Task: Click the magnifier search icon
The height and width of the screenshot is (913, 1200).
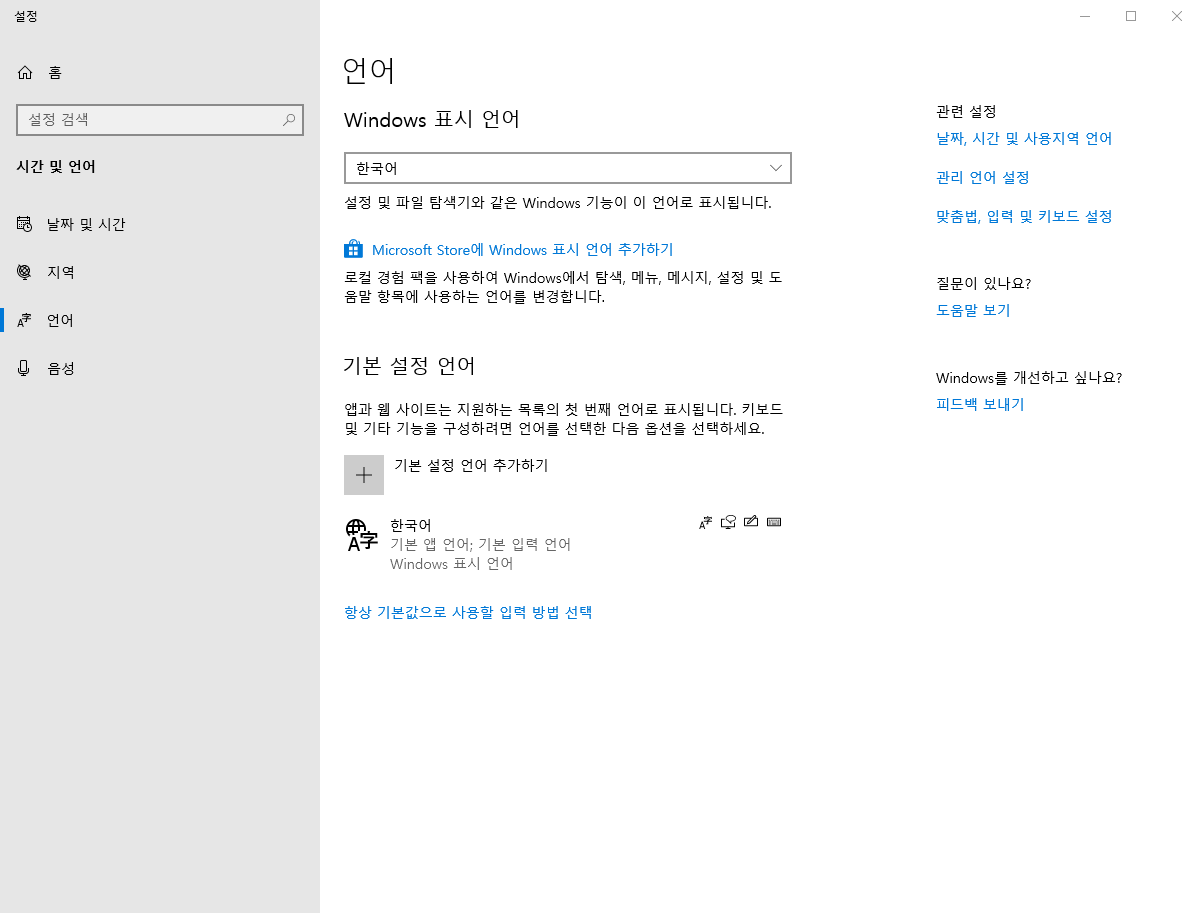Action: coord(289,119)
